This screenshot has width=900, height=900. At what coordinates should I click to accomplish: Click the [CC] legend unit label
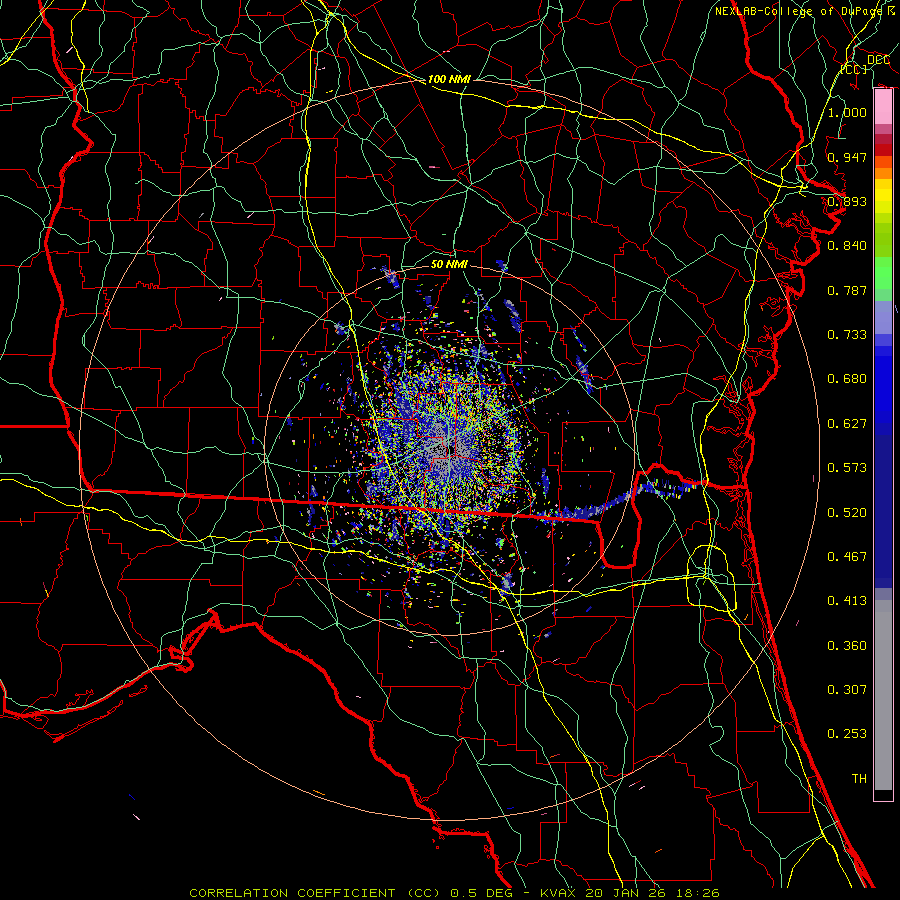(854, 69)
